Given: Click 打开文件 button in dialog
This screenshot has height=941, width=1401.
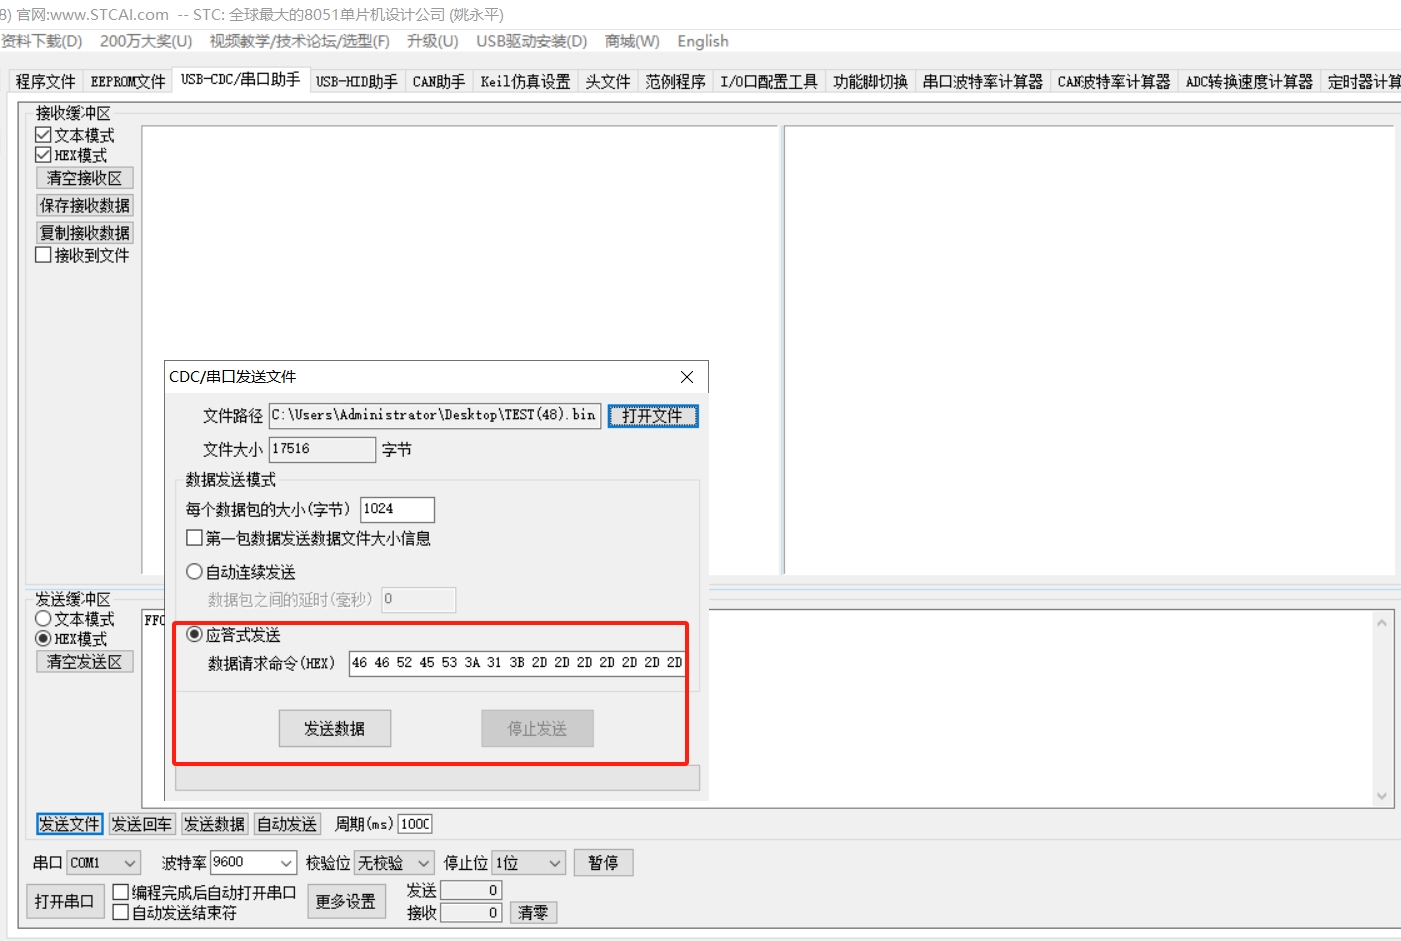Looking at the screenshot, I should [653, 416].
